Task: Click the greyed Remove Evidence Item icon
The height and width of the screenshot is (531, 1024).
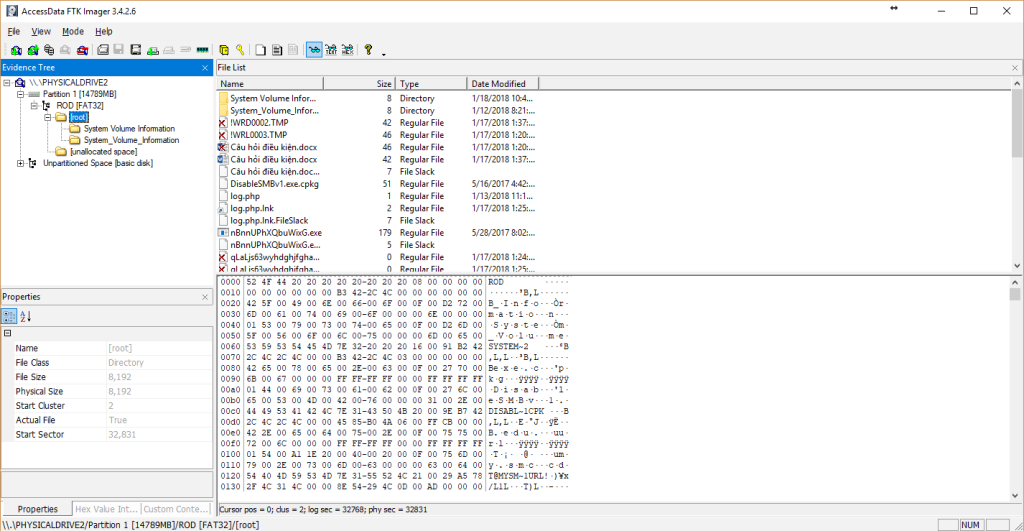Action: (x=65, y=50)
